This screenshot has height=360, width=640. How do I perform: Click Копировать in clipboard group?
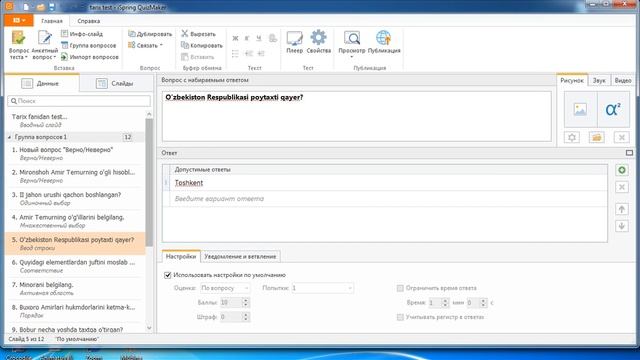click(202, 45)
